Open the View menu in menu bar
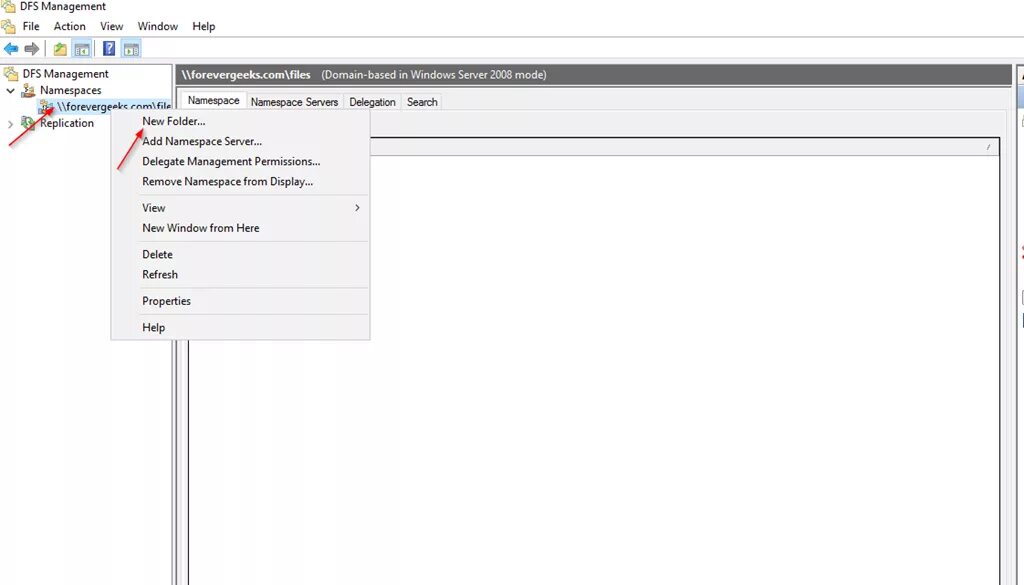 [112, 27]
